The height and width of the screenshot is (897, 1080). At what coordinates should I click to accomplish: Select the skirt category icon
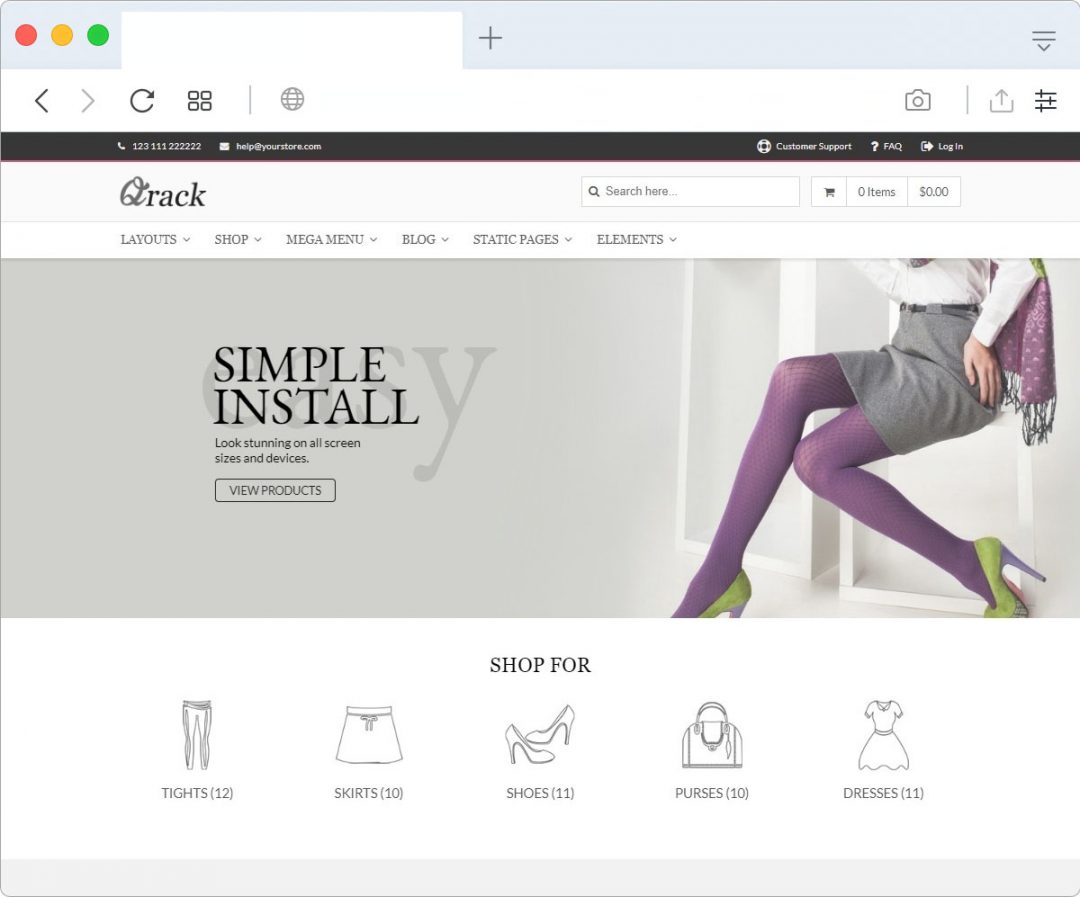click(368, 735)
